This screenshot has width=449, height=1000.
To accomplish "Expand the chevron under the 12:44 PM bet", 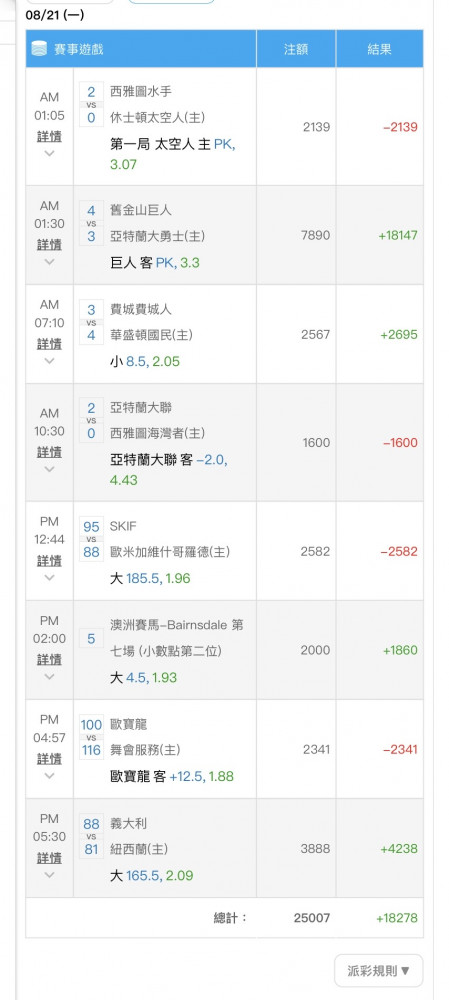I will [49, 578].
